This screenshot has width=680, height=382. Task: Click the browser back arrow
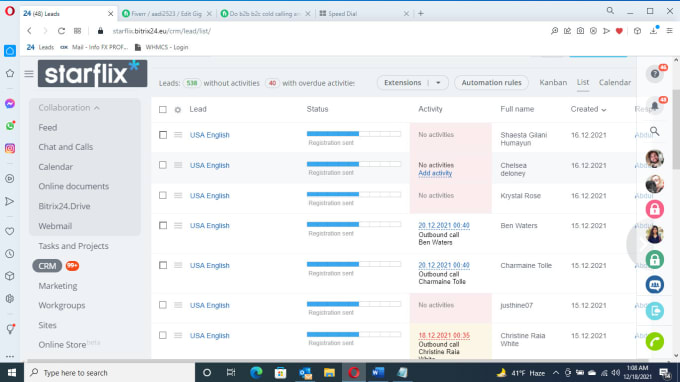tap(29, 31)
